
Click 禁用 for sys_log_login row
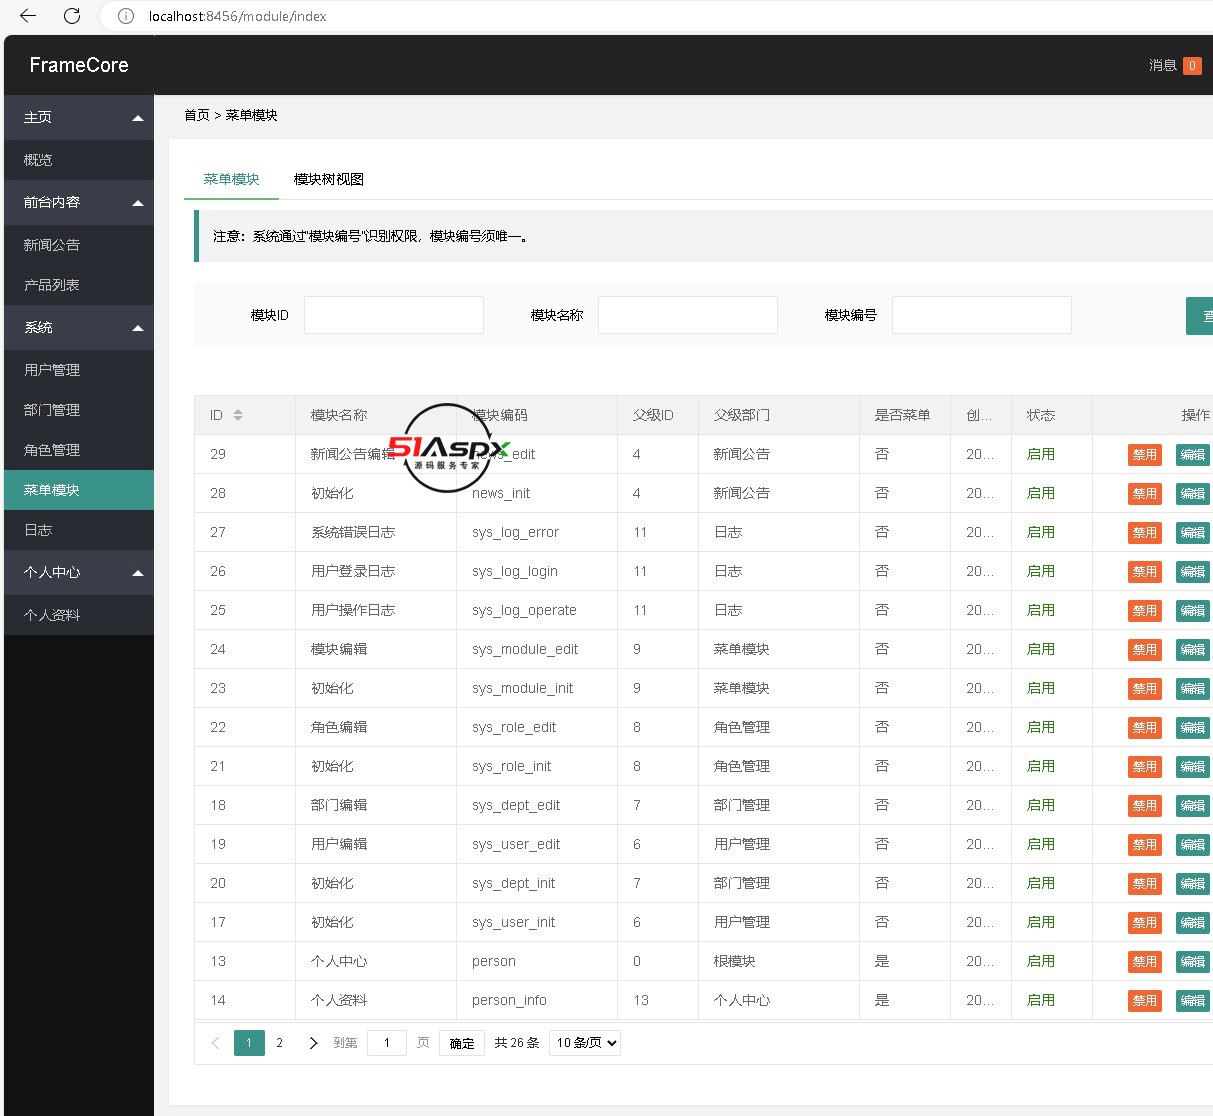click(x=1145, y=572)
